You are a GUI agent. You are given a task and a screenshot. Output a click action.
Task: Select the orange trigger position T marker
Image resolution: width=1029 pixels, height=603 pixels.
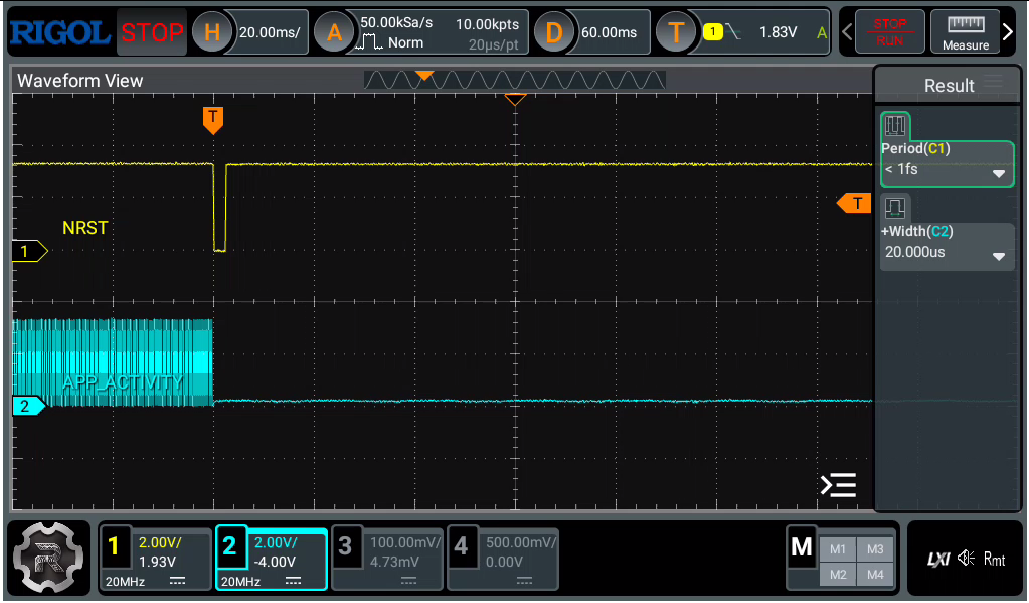point(213,120)
